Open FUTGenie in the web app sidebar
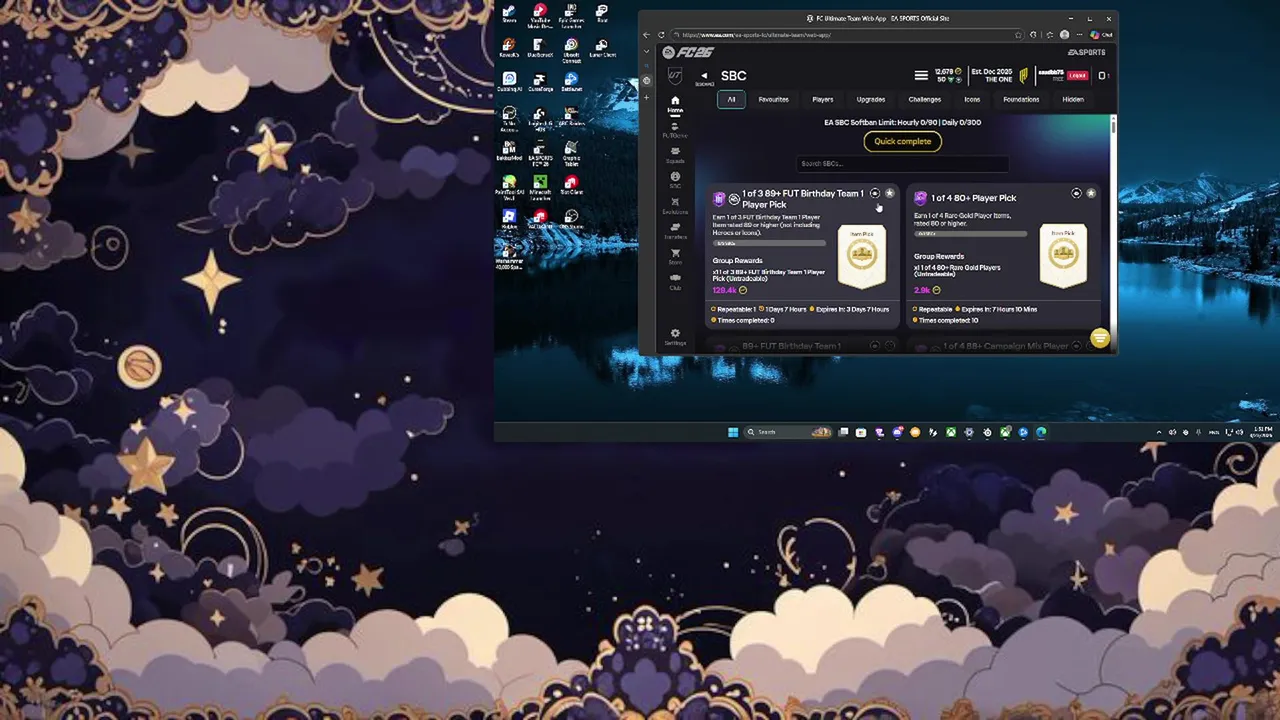 (675, 130)
